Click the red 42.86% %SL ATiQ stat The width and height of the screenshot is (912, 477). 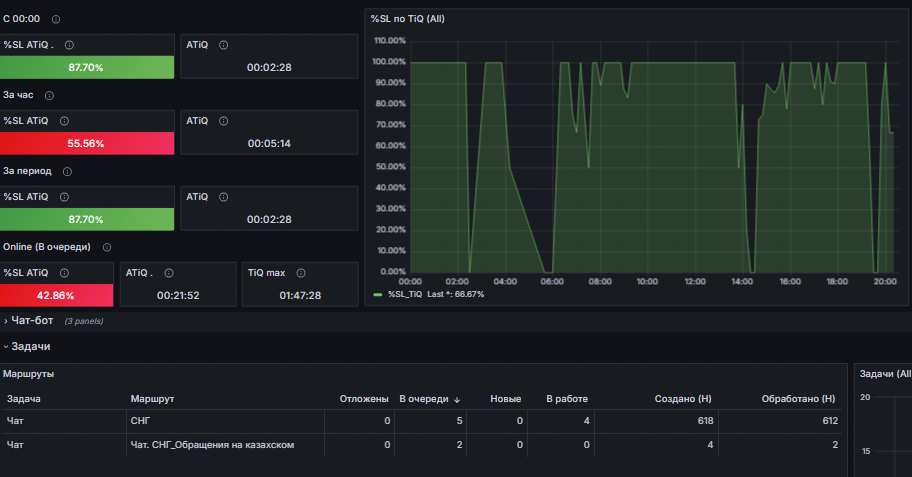(x=56, y=296)
